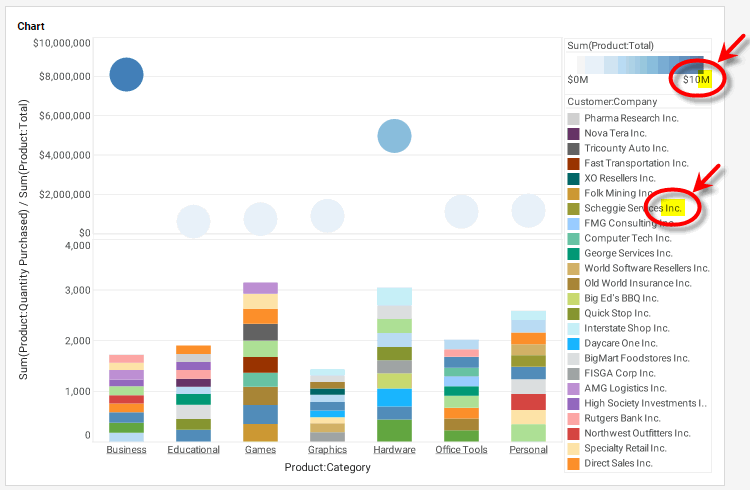Click the Pharma Research Inc. legend swatch
This screenshot has height=490, width=750.
click(574, 118)
